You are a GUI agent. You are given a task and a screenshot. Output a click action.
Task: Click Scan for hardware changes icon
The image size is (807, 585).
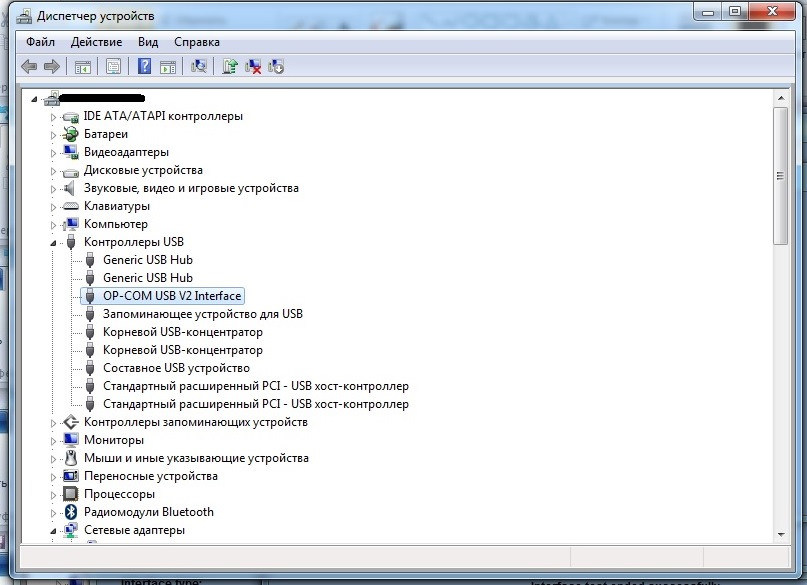pyautogui.click(x=199, y=66)
